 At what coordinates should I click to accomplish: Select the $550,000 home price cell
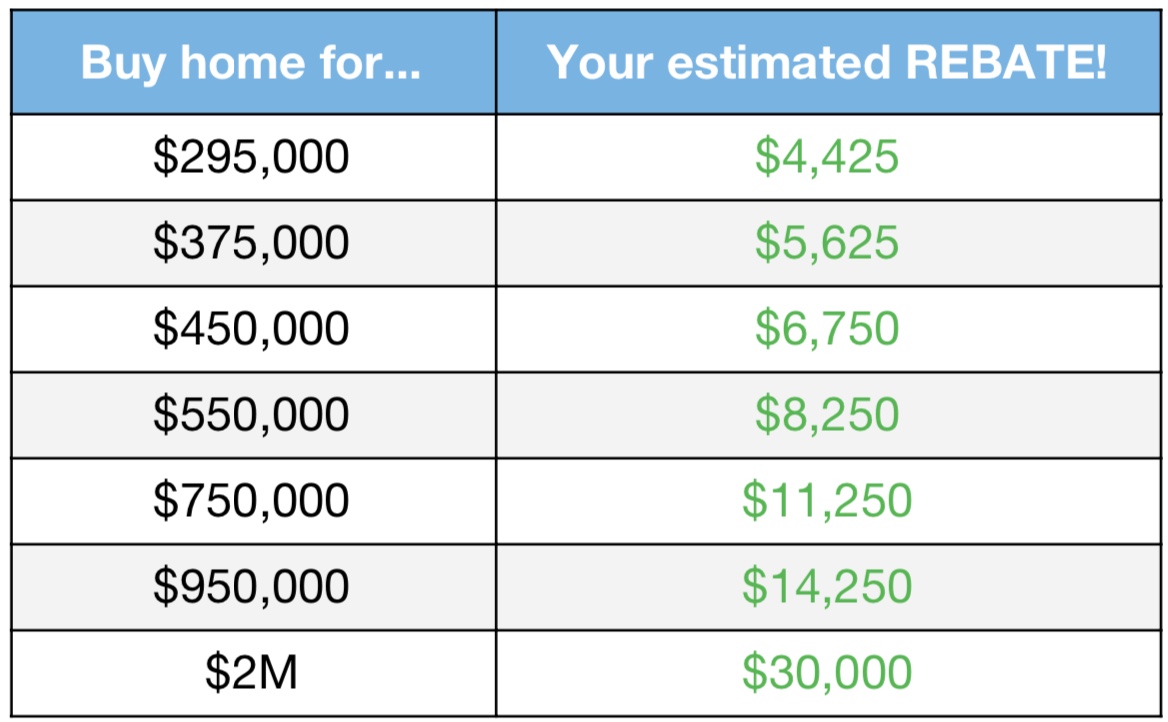pyautogui.click(x=253, y=415)
